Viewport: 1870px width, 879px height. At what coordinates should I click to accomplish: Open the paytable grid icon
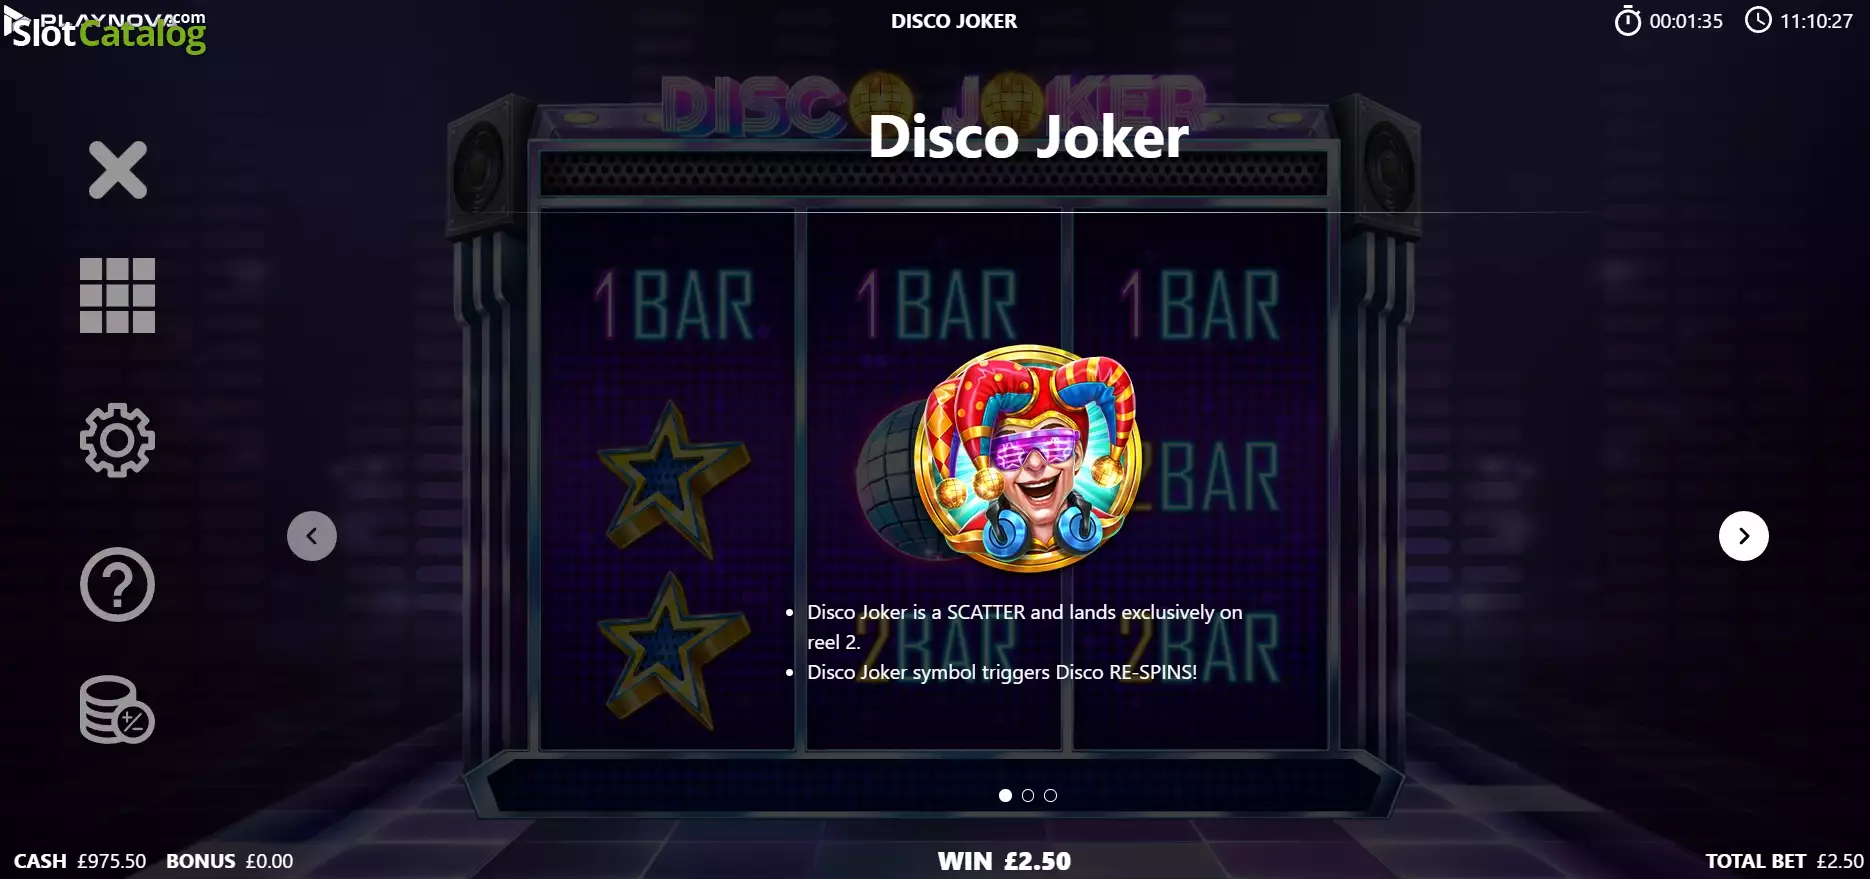click(118, 296)
